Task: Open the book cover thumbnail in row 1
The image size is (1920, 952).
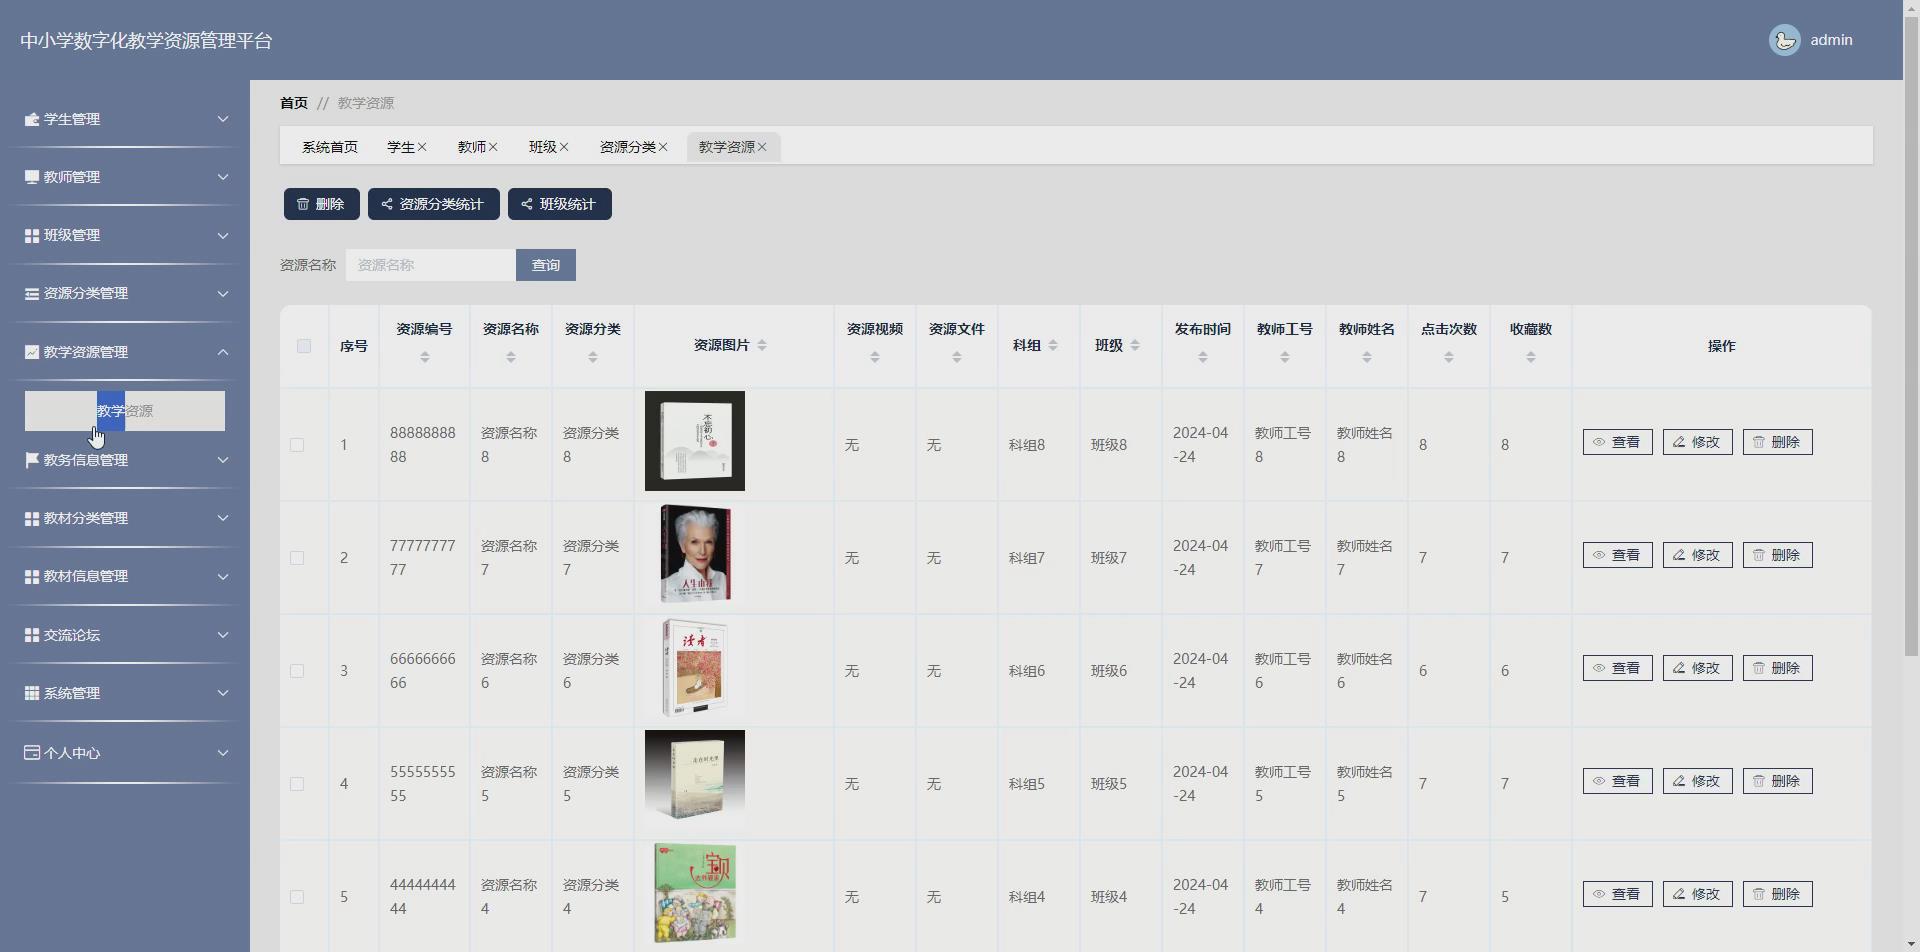Action: tap(695, 441)
